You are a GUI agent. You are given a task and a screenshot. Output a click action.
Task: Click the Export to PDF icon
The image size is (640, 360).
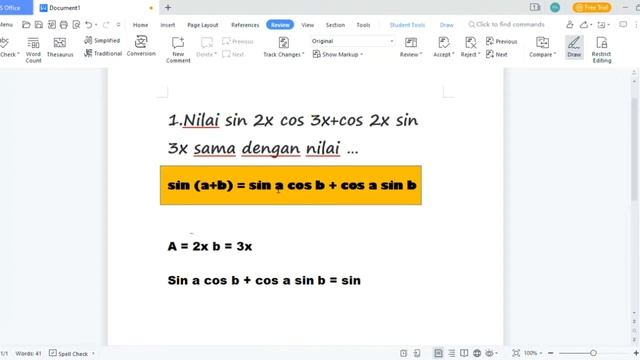pos(51,25)
